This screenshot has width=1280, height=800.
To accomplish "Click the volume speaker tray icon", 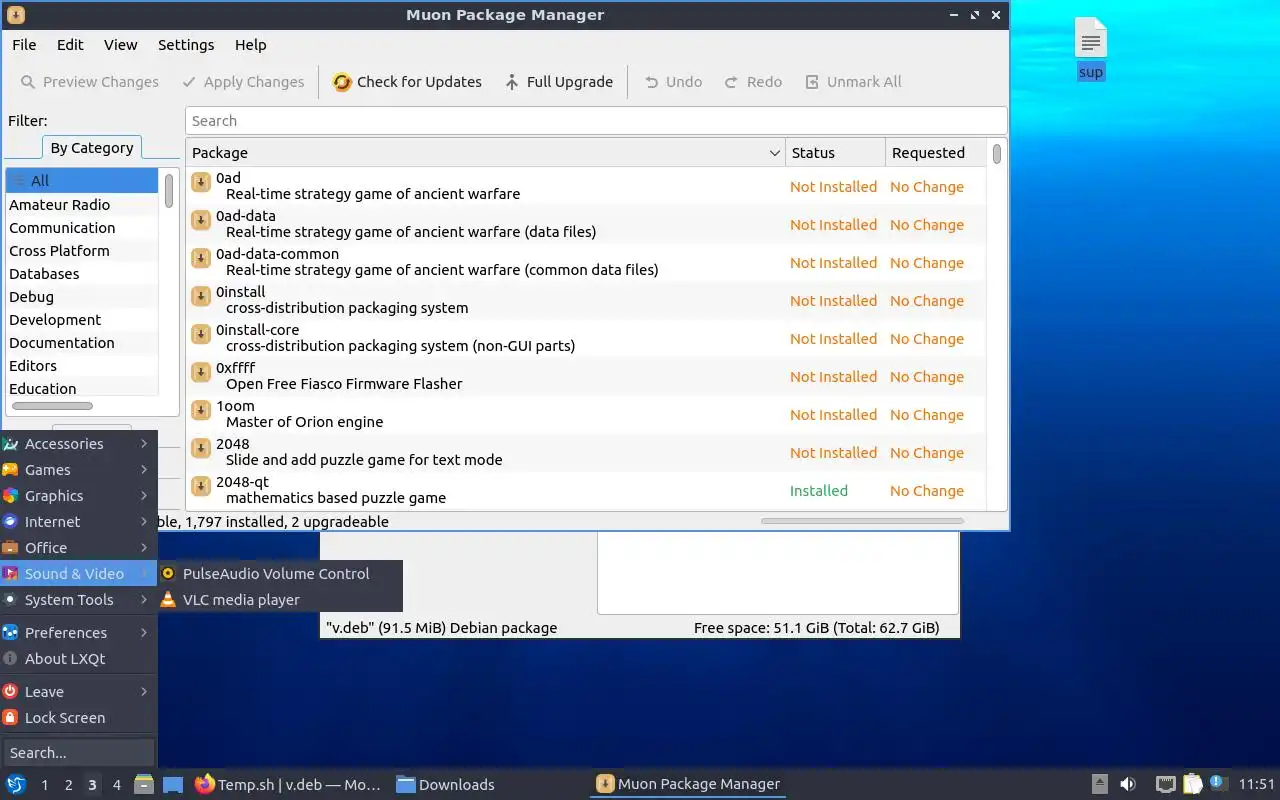I will 1128,785.
